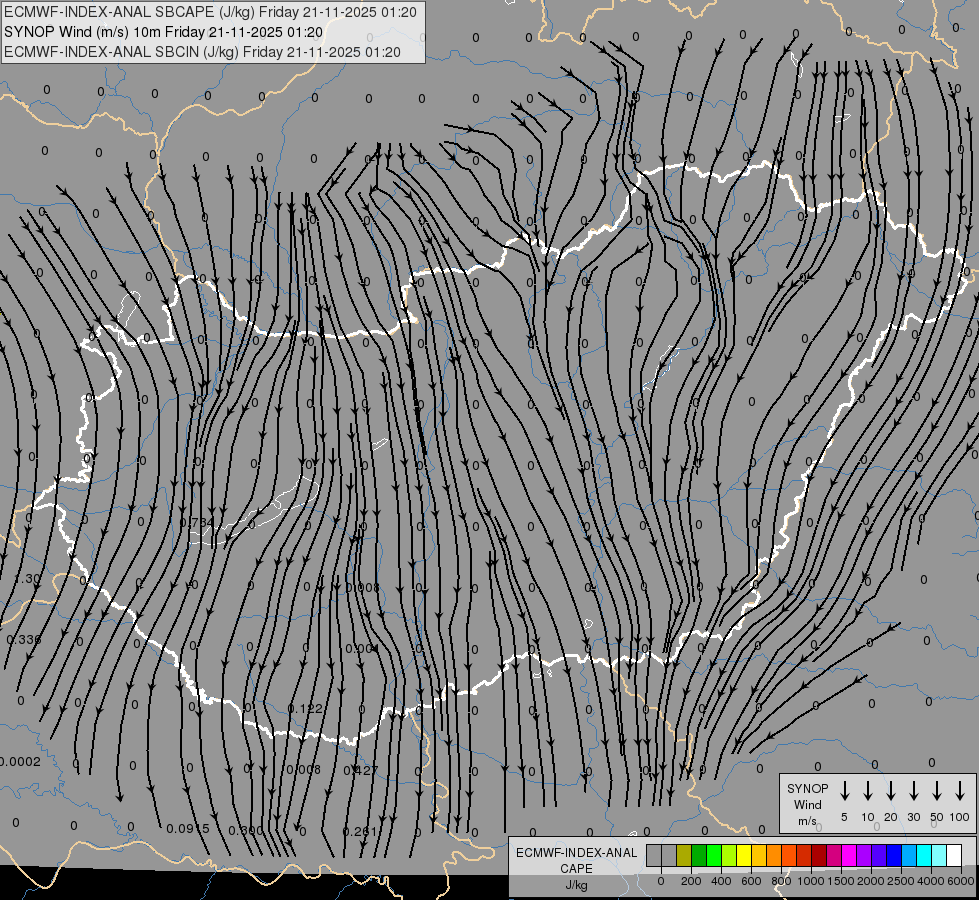Choose the pure blue CAPE swatch
The image size is (979, 900).
point(893,855)
